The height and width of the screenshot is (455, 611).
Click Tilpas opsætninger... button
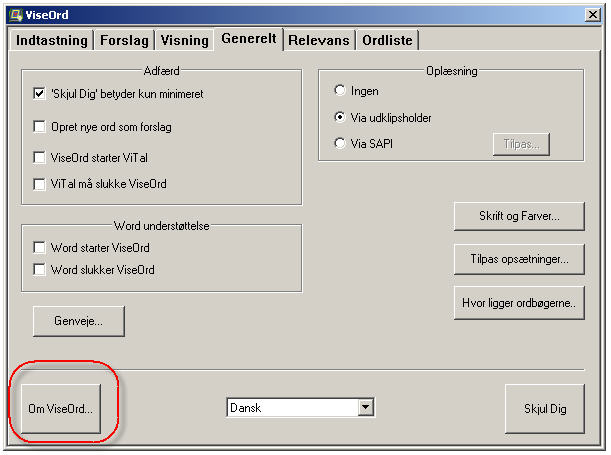coord(519,259)
